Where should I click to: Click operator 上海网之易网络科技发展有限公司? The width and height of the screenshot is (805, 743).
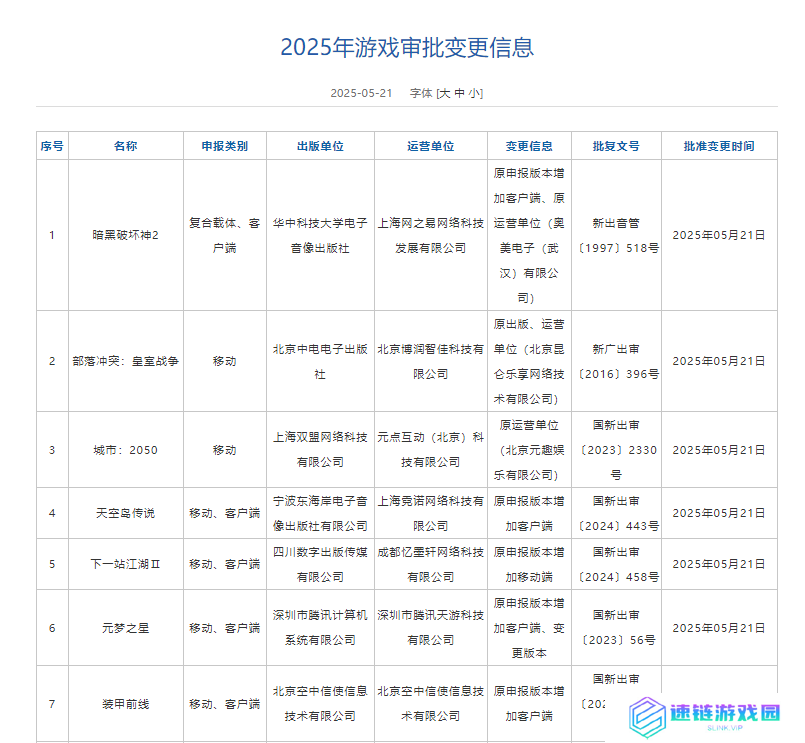click(x=431, y=235)
